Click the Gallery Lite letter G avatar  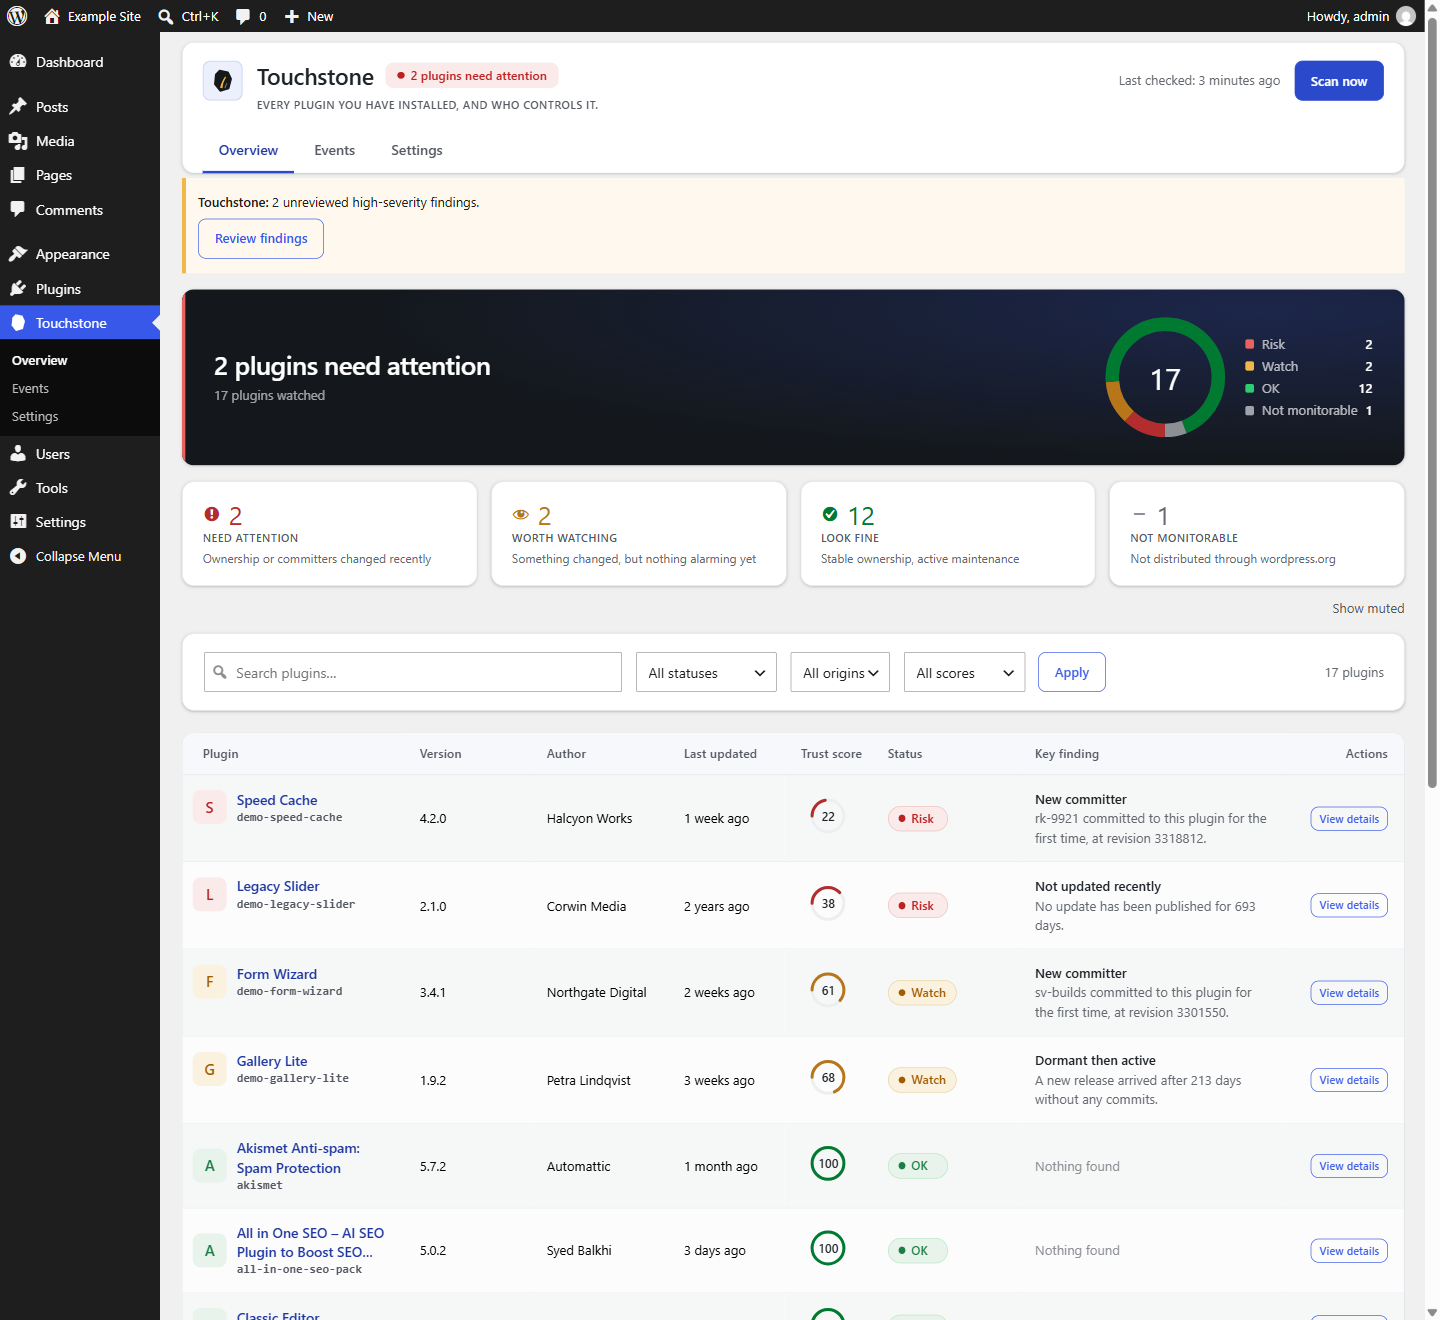(210, 1069)
